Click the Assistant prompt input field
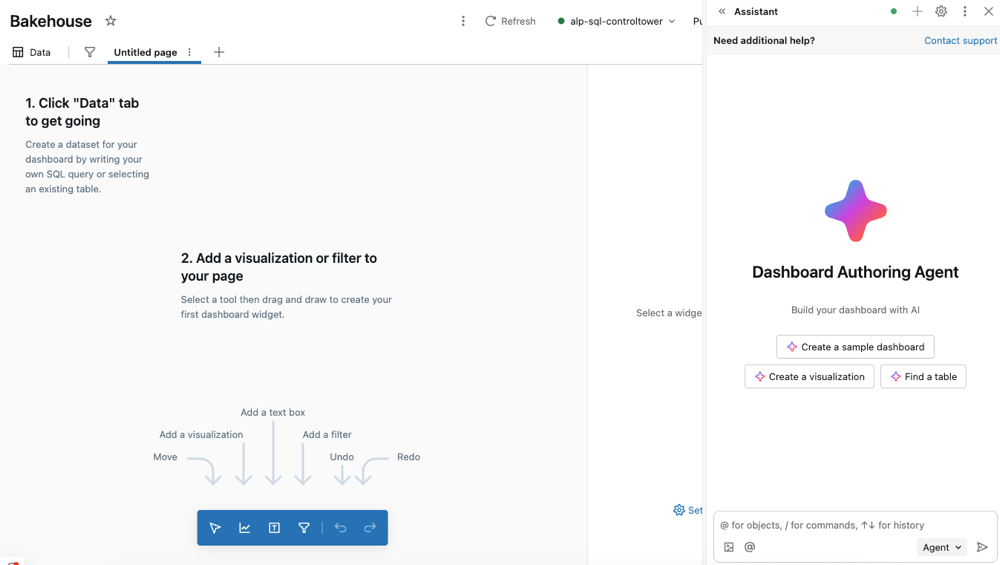 click(850, 525)
